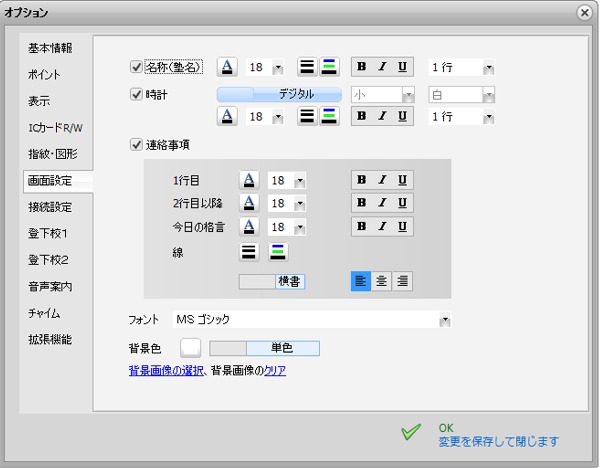600x468 pixels.
Task: Toggle Underline in the 時計 row
Action: tap(402, 116)
